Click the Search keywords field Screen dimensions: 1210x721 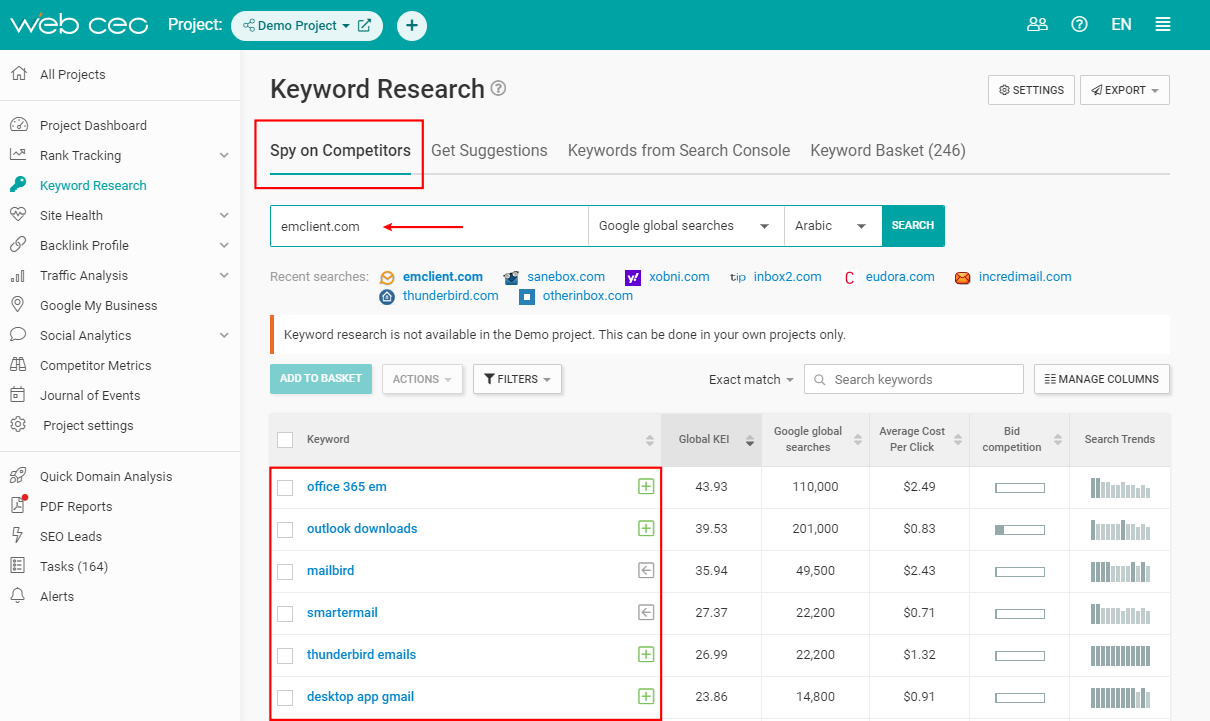[914, 379]
